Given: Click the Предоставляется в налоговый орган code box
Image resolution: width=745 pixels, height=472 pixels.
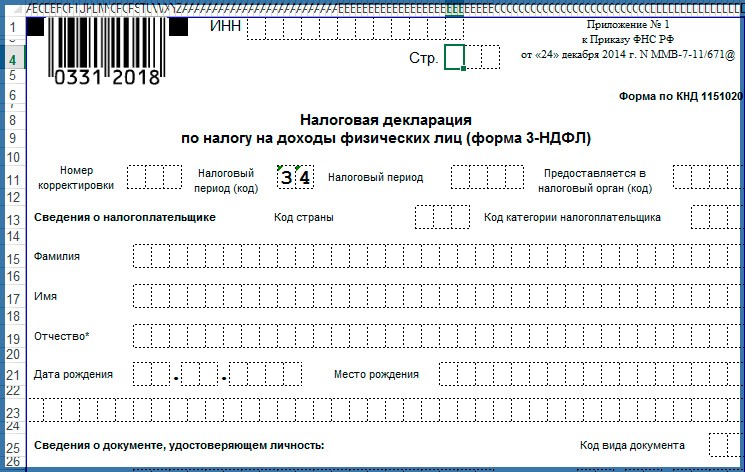Looking at the screenshot, I should [707, 178].
